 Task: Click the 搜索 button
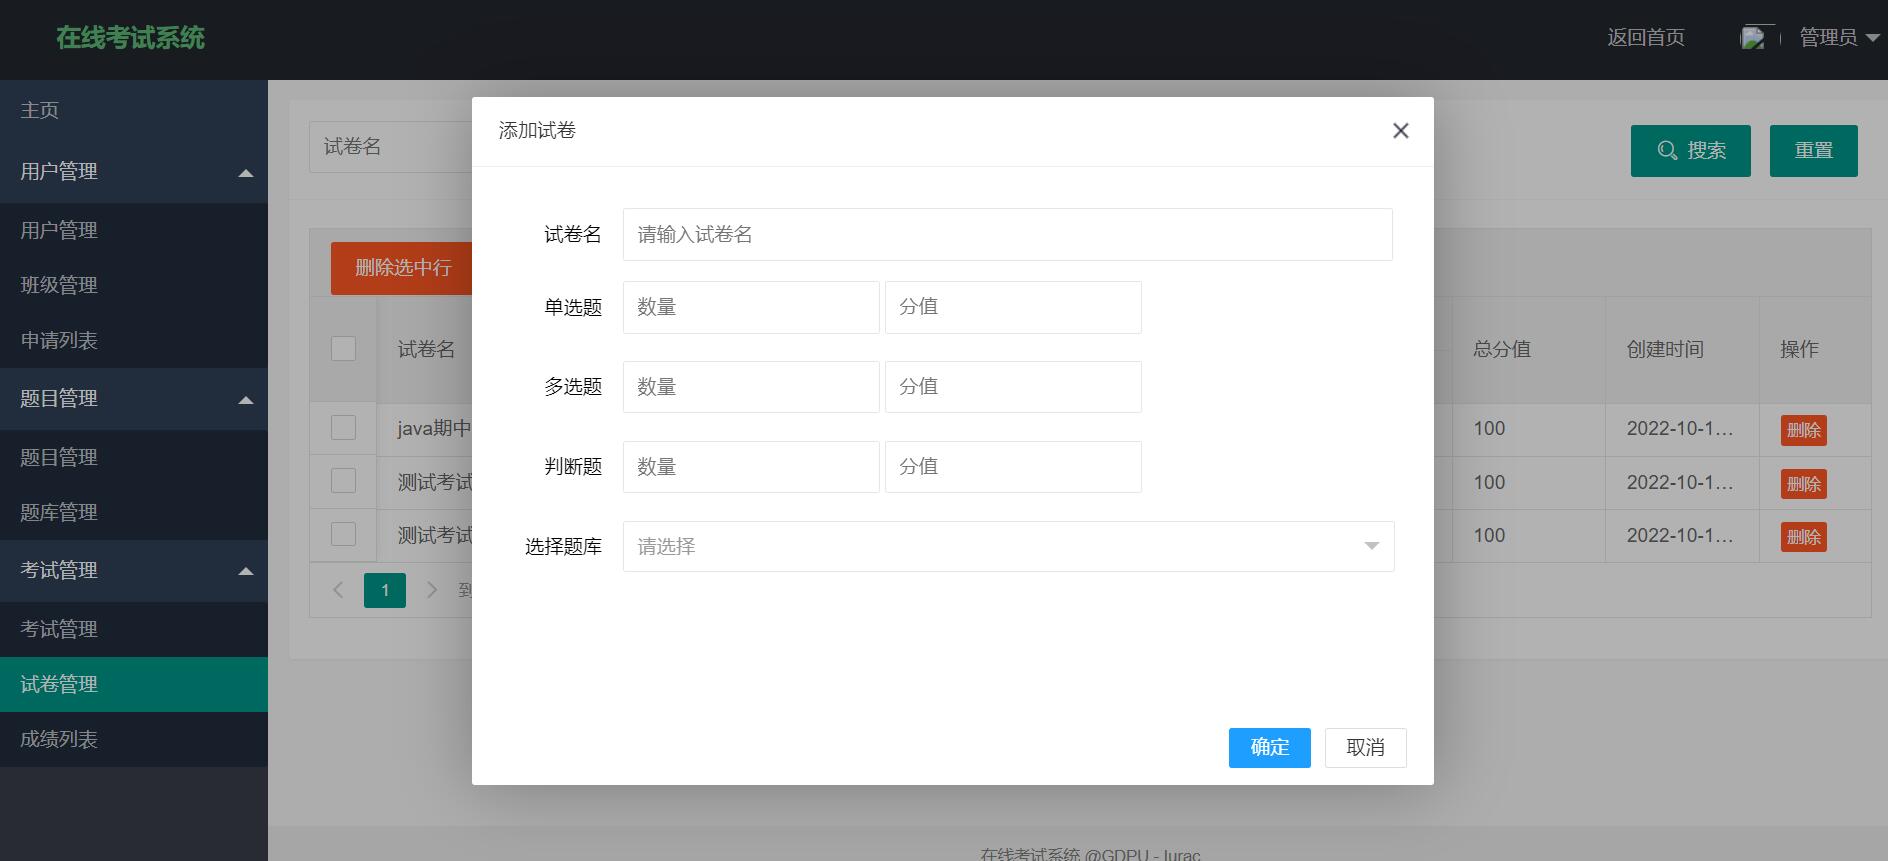[x=1690, y=151]
